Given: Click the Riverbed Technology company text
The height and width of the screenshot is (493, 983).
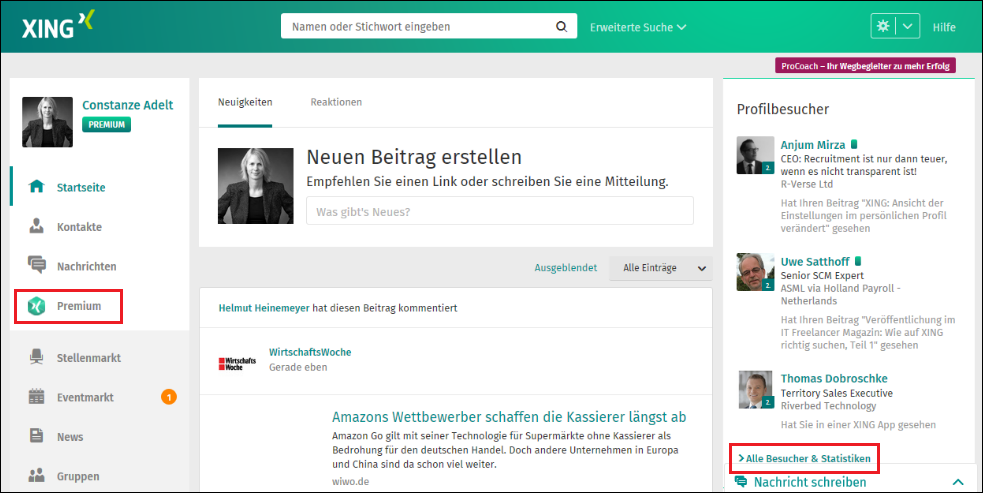Looking at the screenshot, I should [x=828, y=406].
